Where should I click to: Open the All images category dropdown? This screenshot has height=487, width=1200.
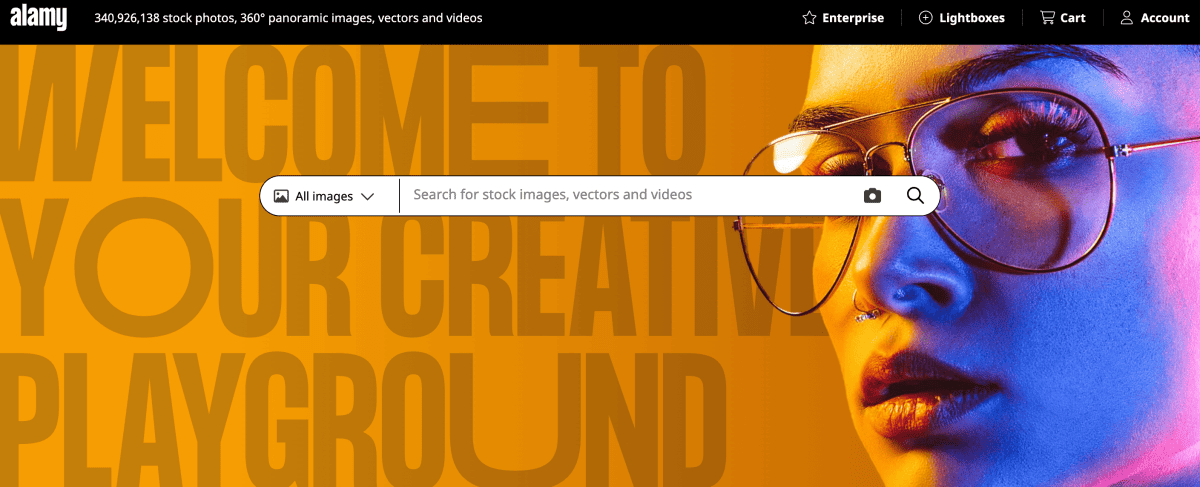[324, 196]
